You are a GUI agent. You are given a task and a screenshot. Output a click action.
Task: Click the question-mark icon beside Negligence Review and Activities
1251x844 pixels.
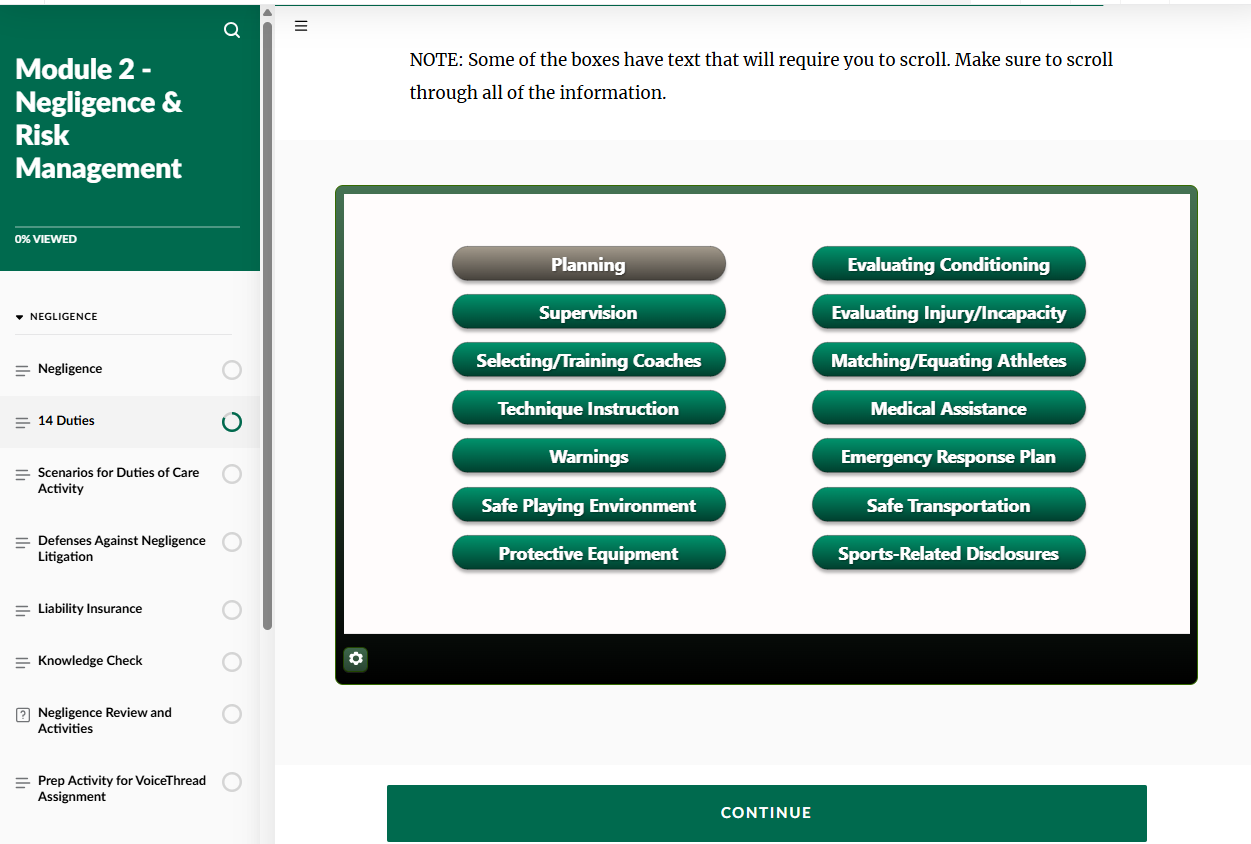[x=22, y=714]
